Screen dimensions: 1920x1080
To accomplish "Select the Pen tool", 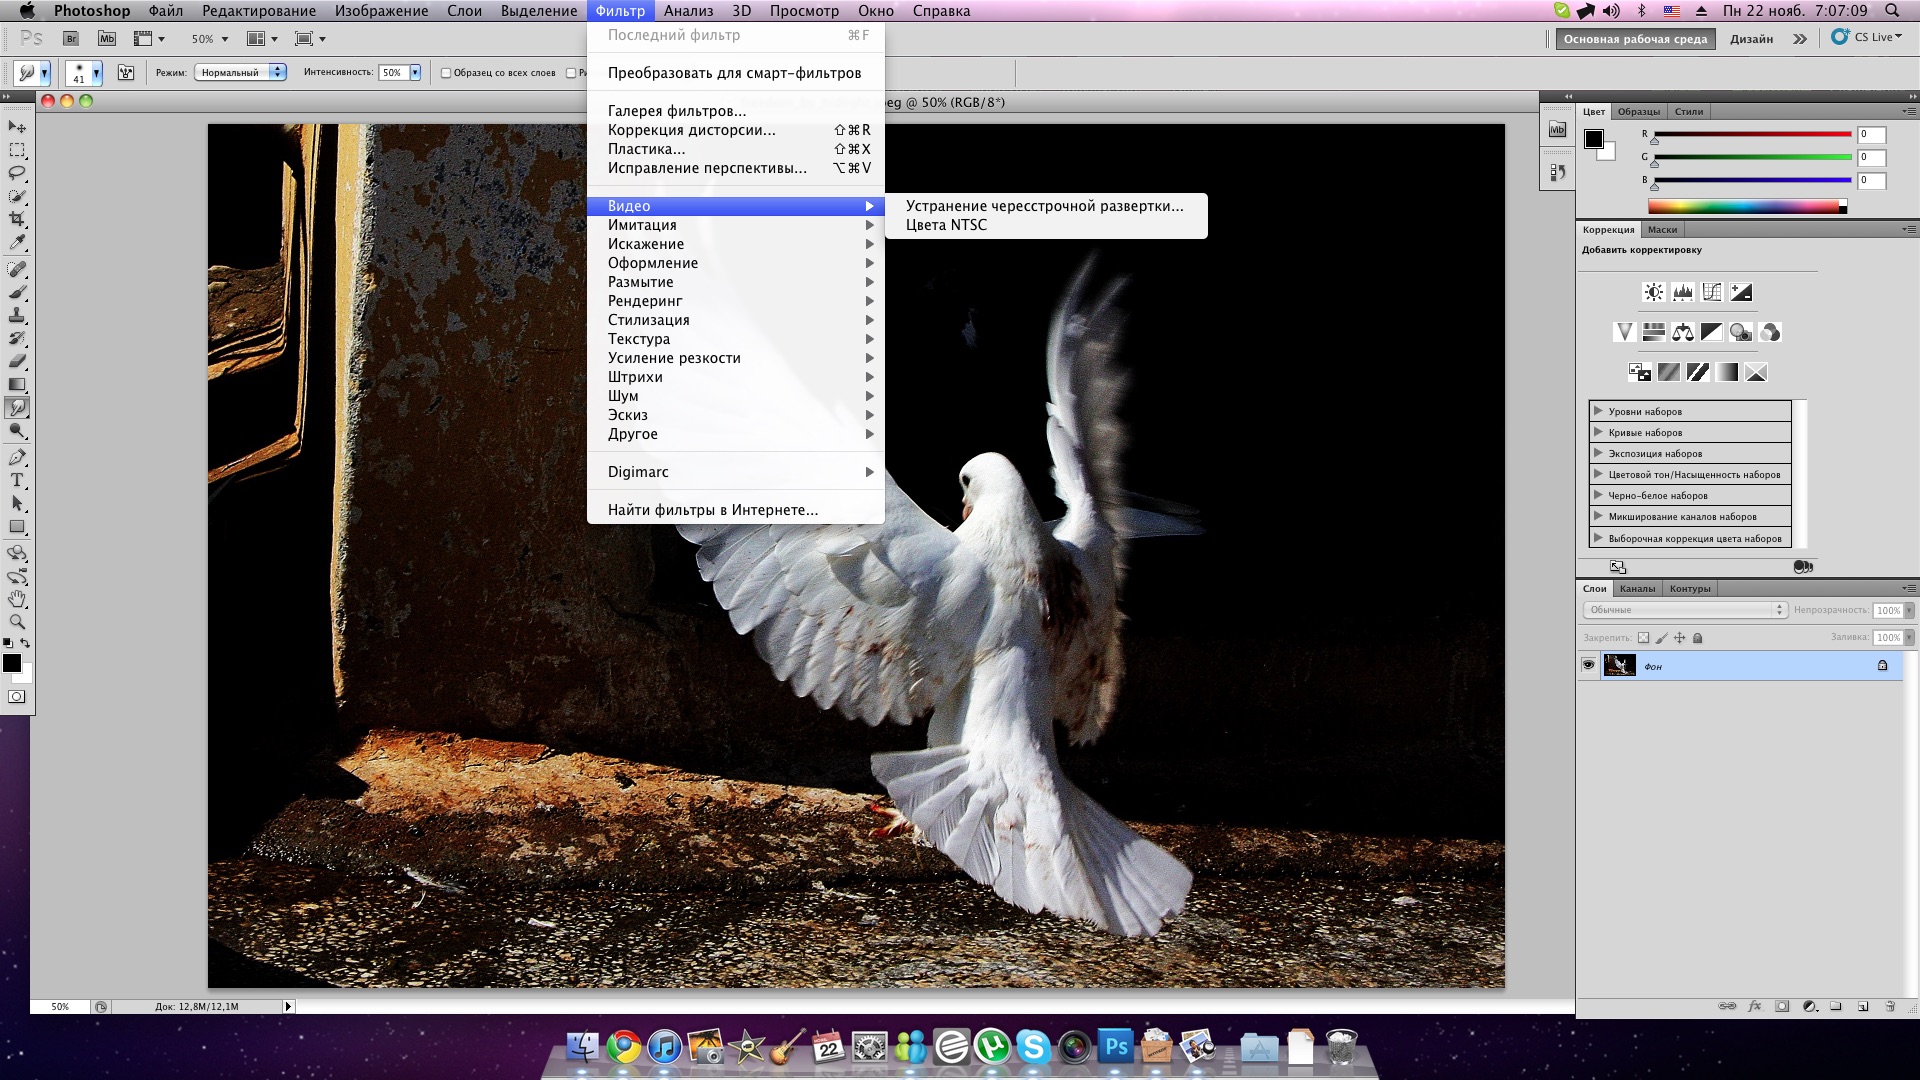I will (x=17, y=458).
